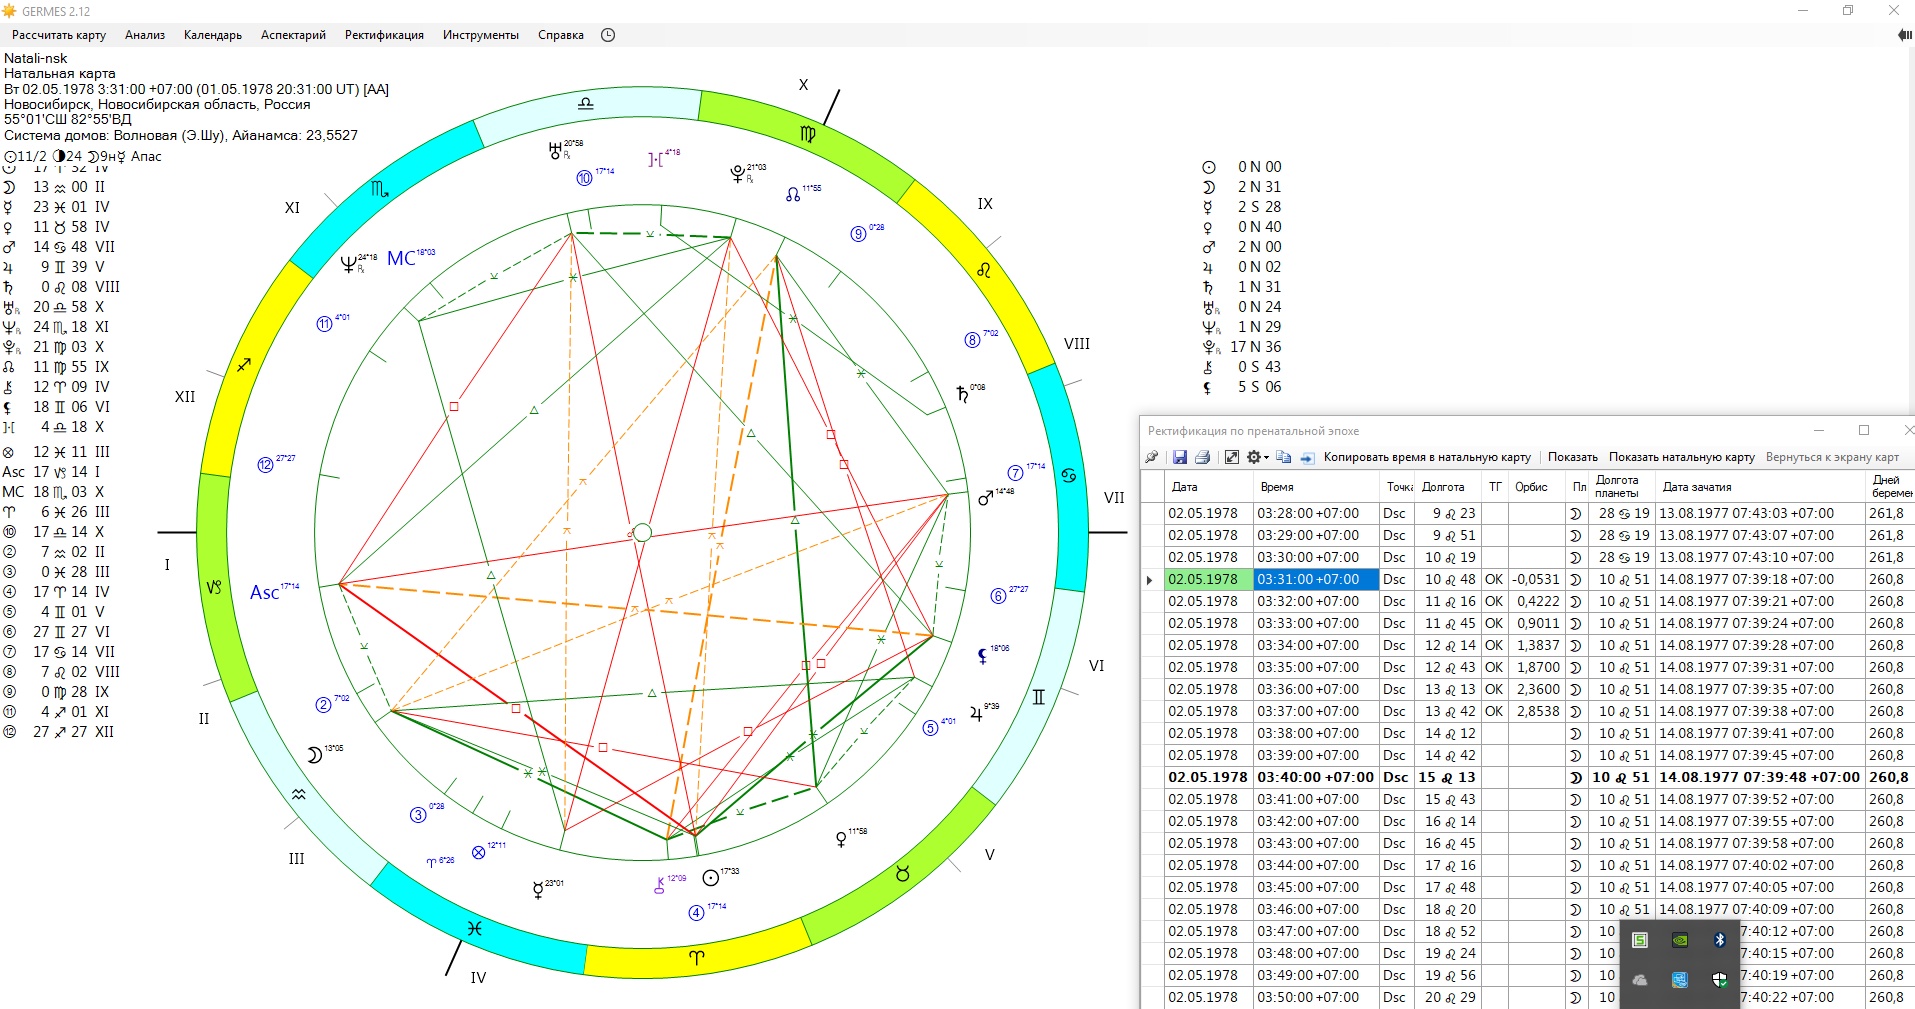This screenshot has width=1915, height=1009.
Task: Print the rectification table
Action: click(x=1203, y=457)
